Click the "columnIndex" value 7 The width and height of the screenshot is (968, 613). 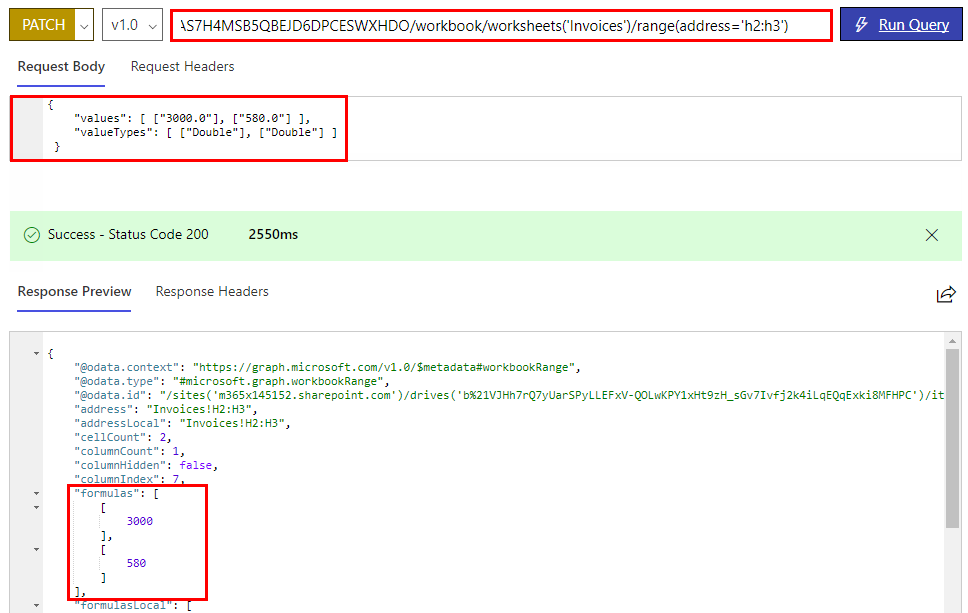pos(176,479)
